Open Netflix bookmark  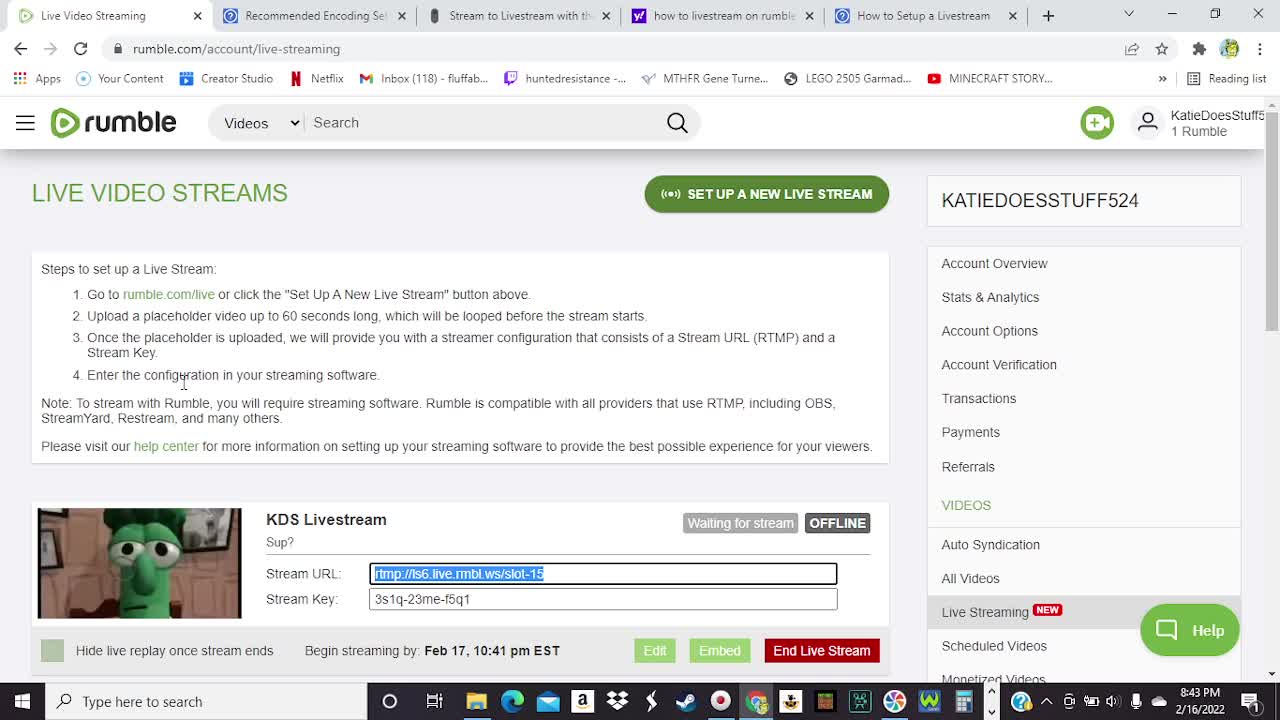(316, 78)
